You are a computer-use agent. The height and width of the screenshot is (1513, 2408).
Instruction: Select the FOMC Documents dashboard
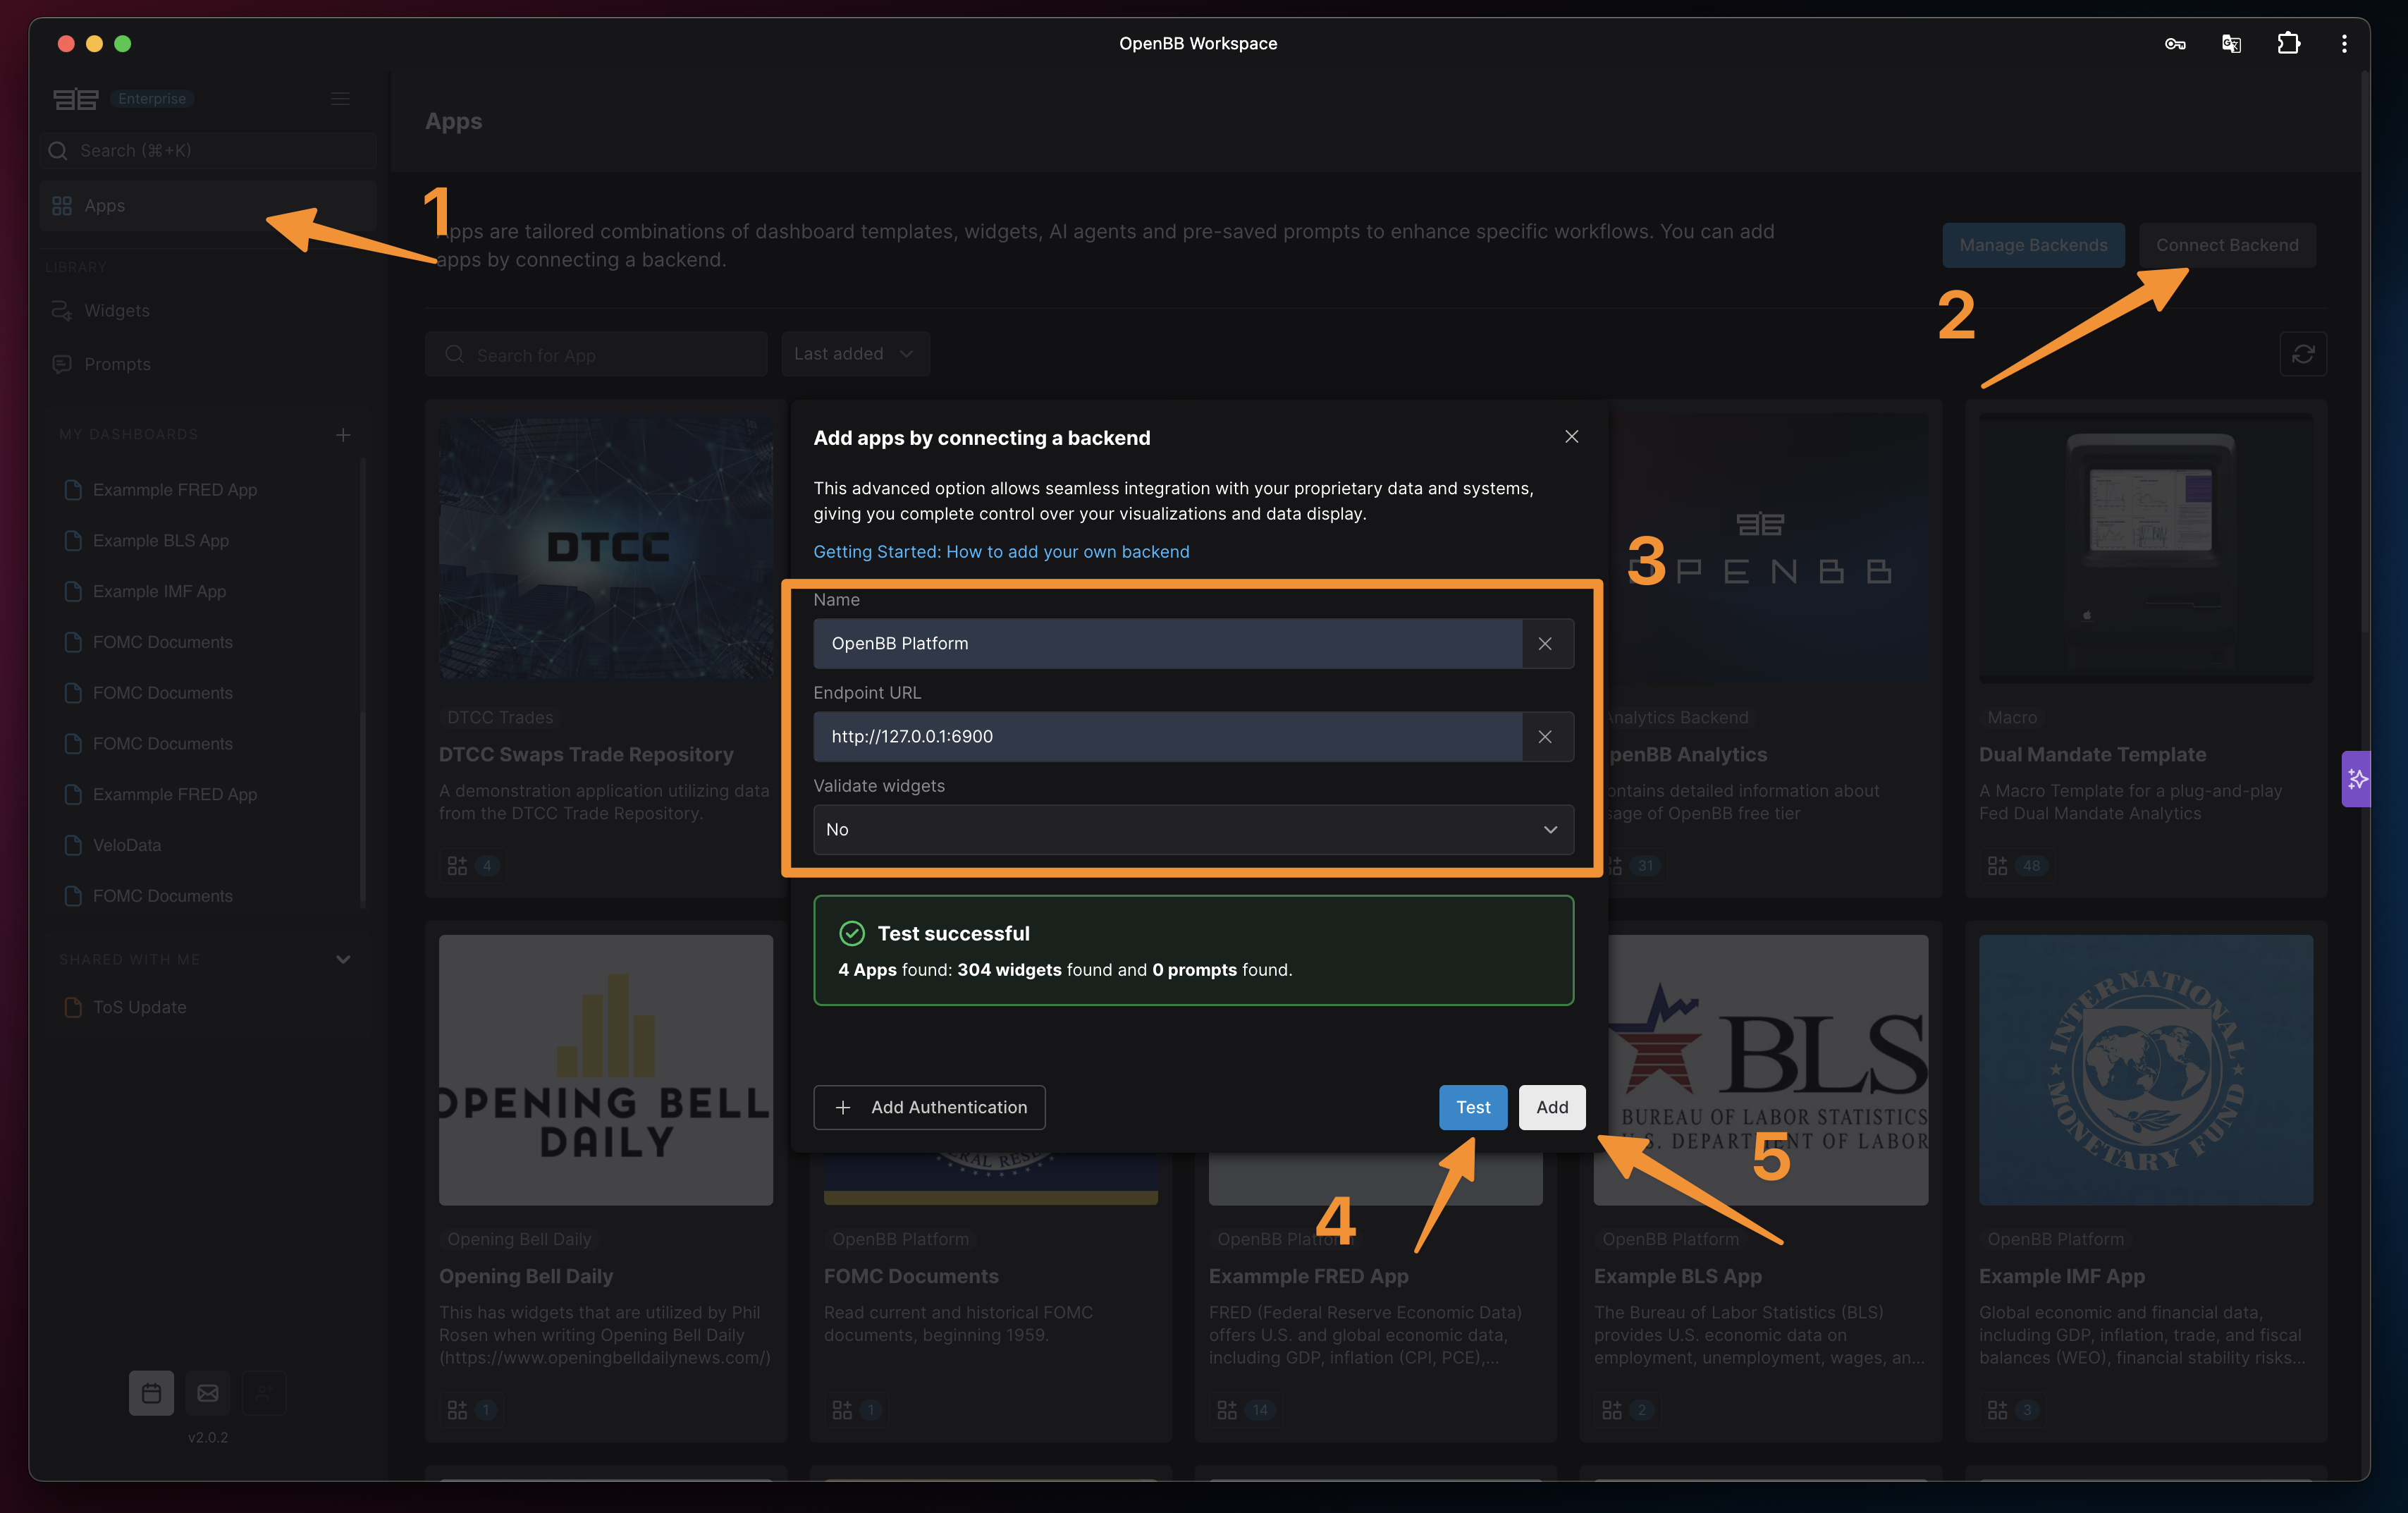(162, 641)
